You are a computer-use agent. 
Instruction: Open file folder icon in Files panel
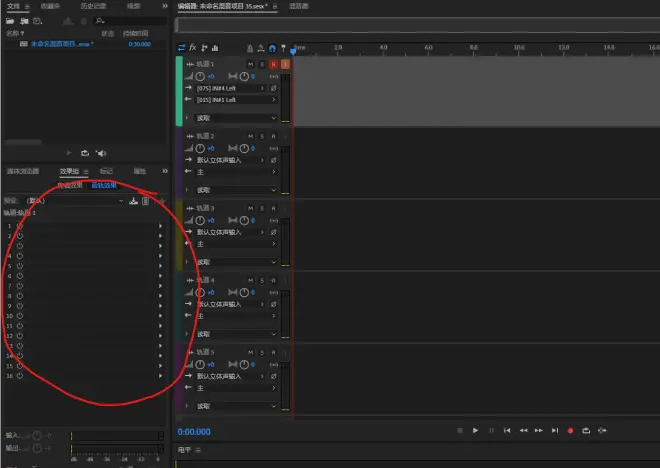click(x=10, y=21)
